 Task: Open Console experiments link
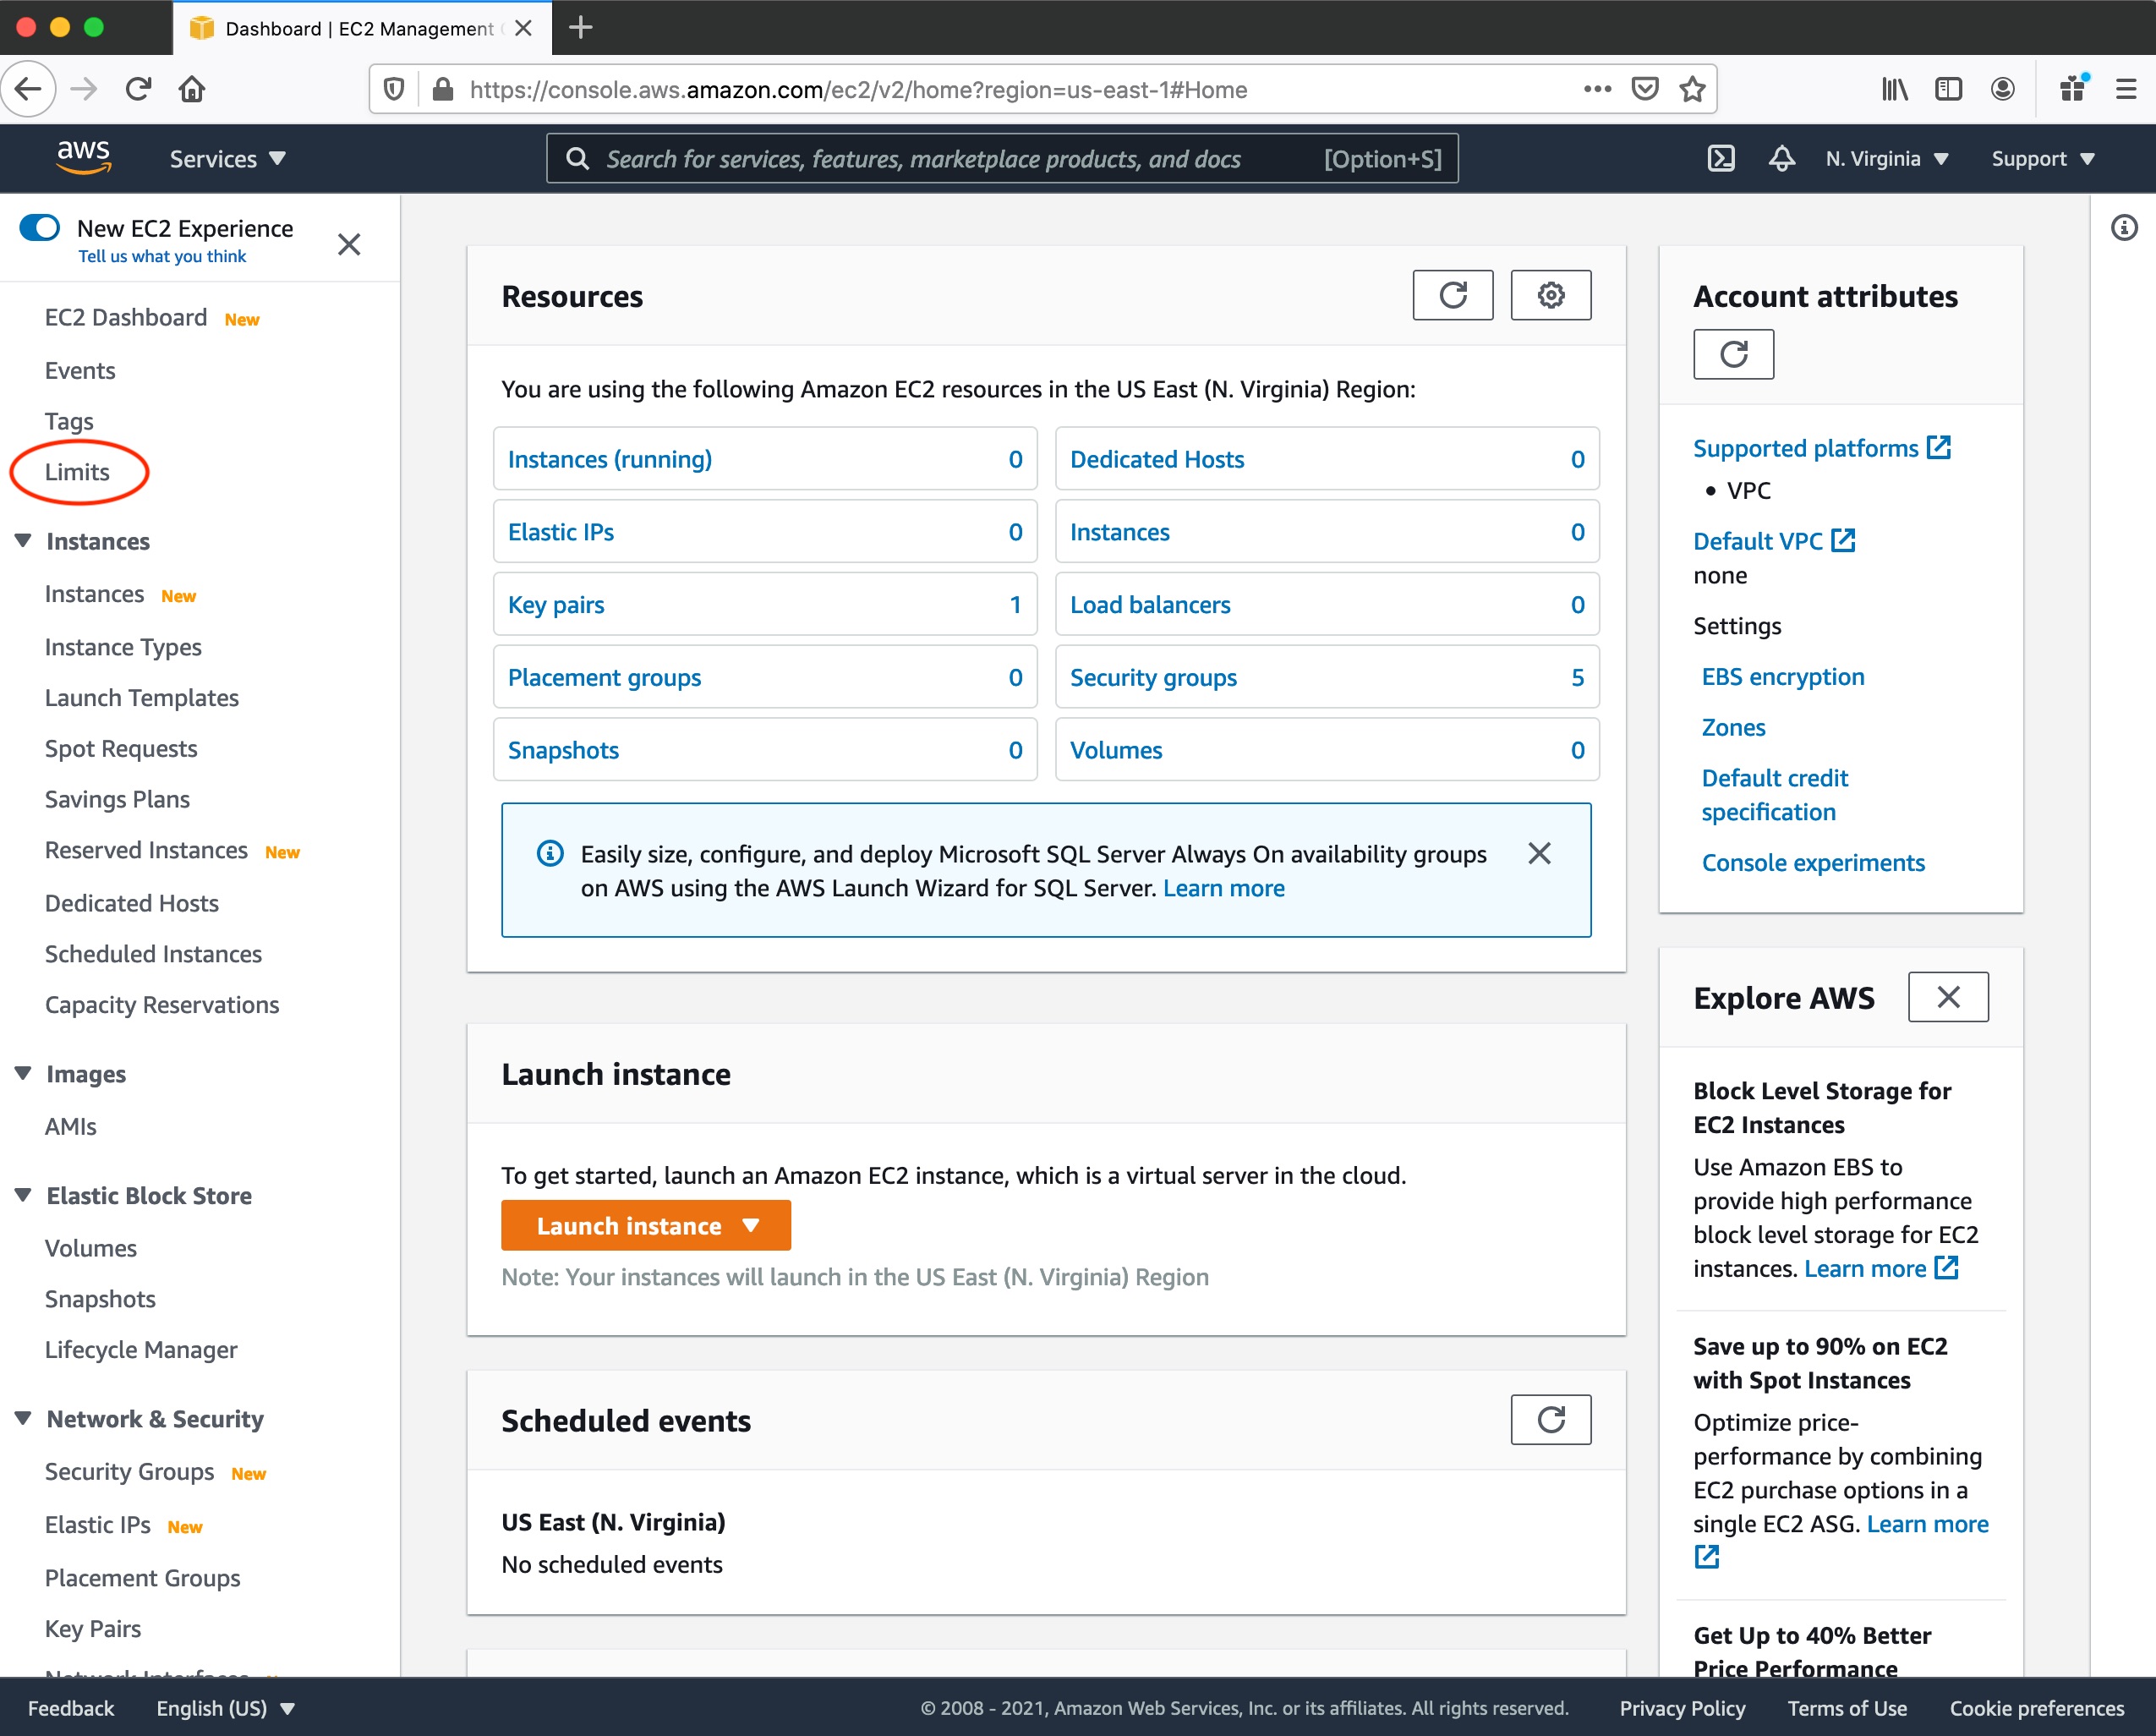coord(1813,863)
